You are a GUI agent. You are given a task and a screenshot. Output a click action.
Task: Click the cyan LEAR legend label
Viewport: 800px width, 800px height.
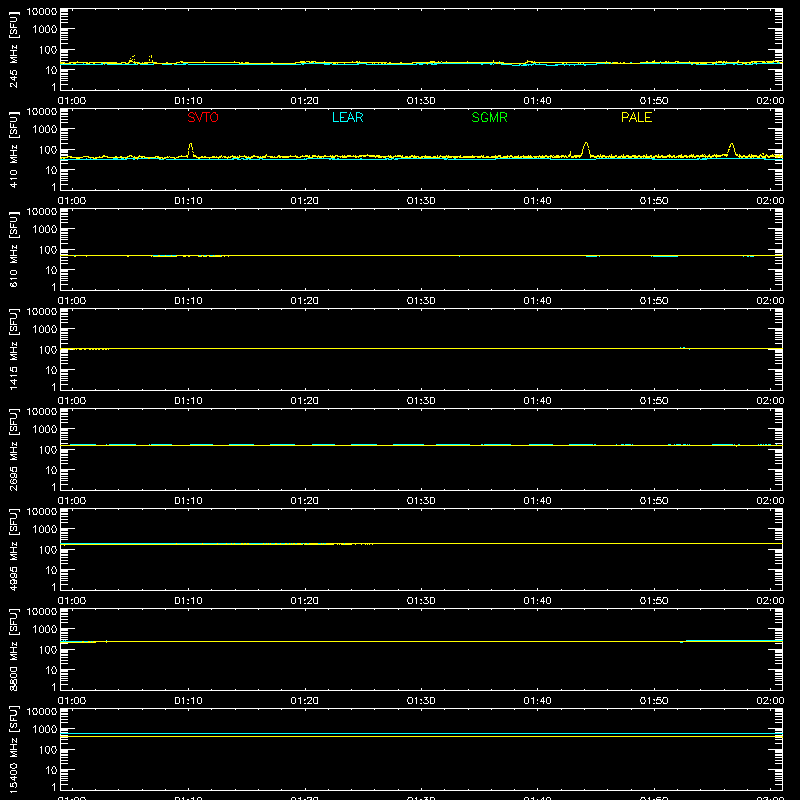pyautogui.click(x=347, y=117)
